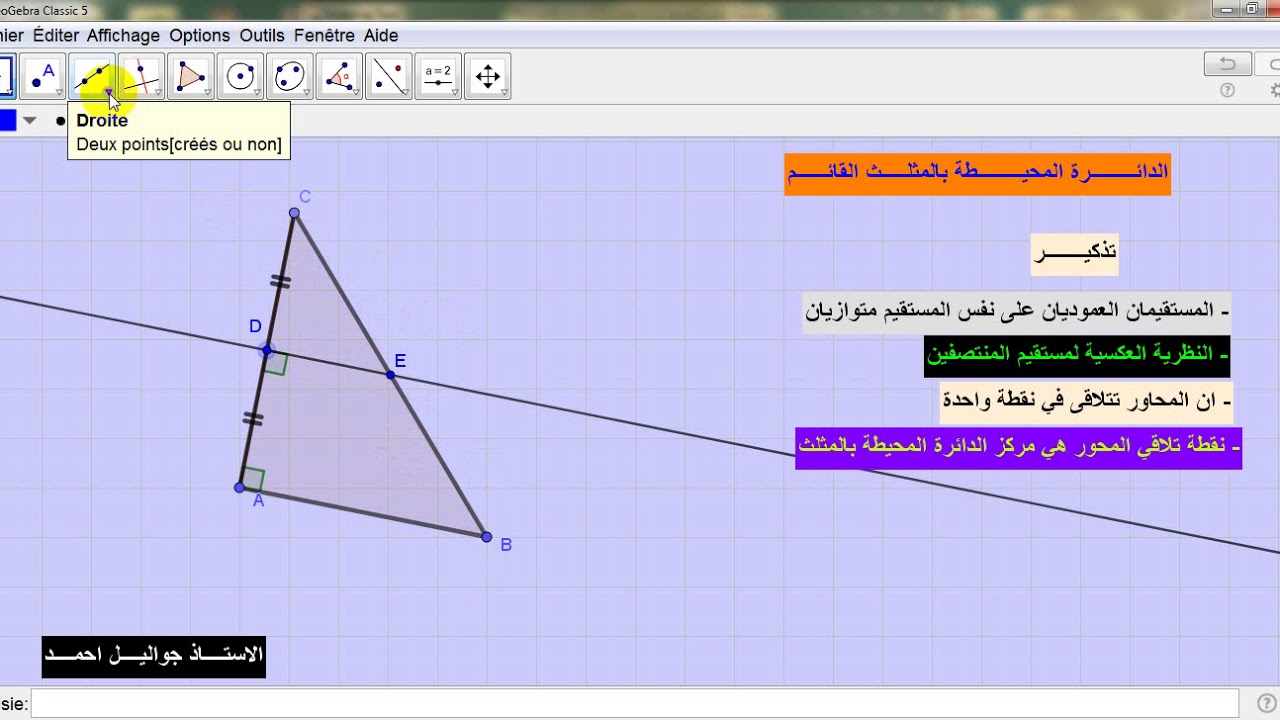Open the Aide menu
1280x720 pixels.
[381, 35]
